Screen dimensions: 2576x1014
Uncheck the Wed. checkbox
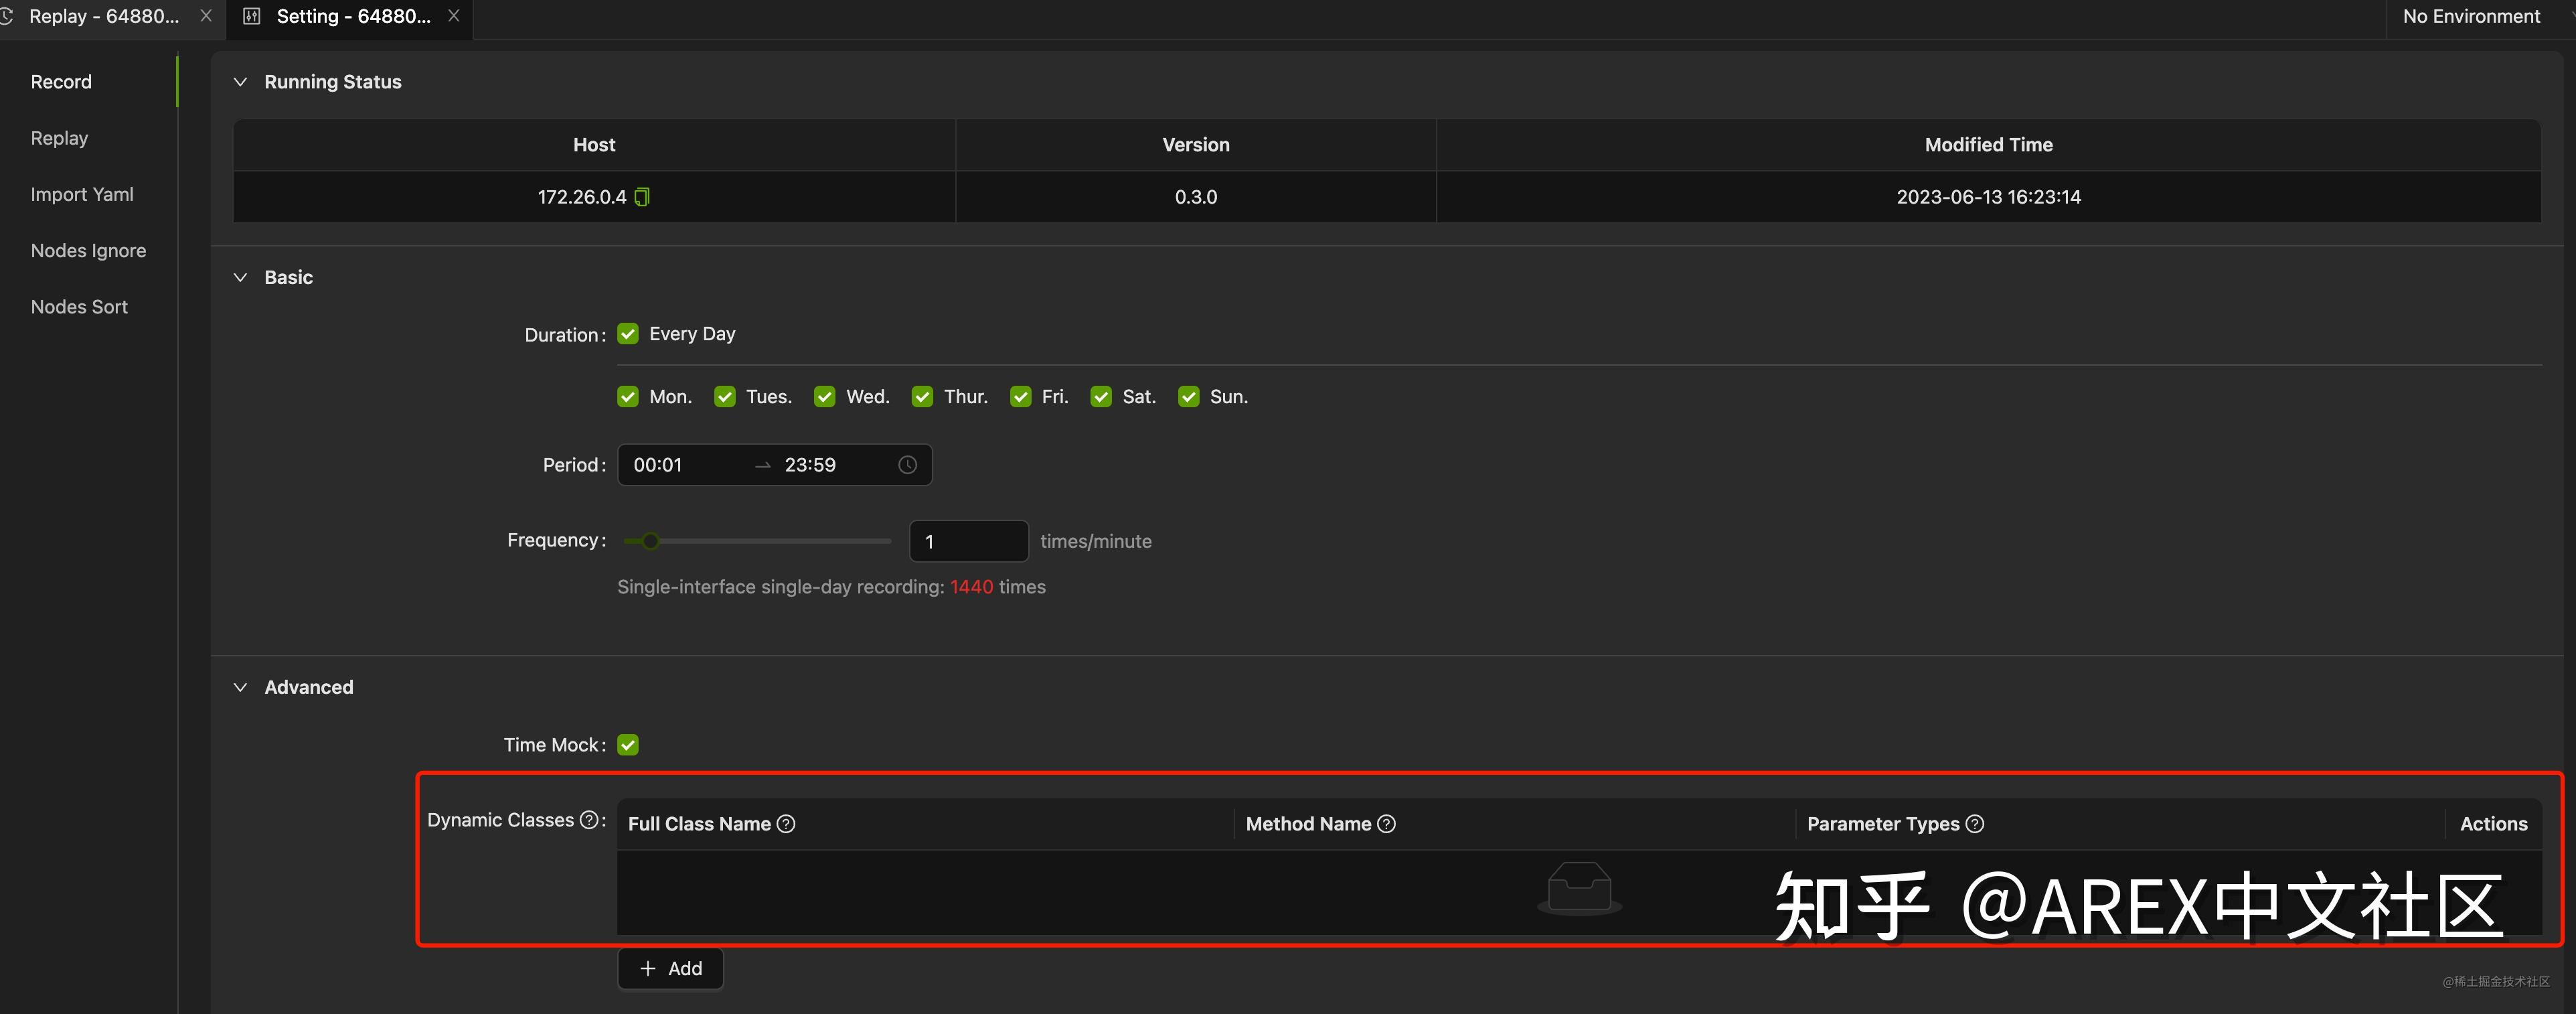[824, 397]
